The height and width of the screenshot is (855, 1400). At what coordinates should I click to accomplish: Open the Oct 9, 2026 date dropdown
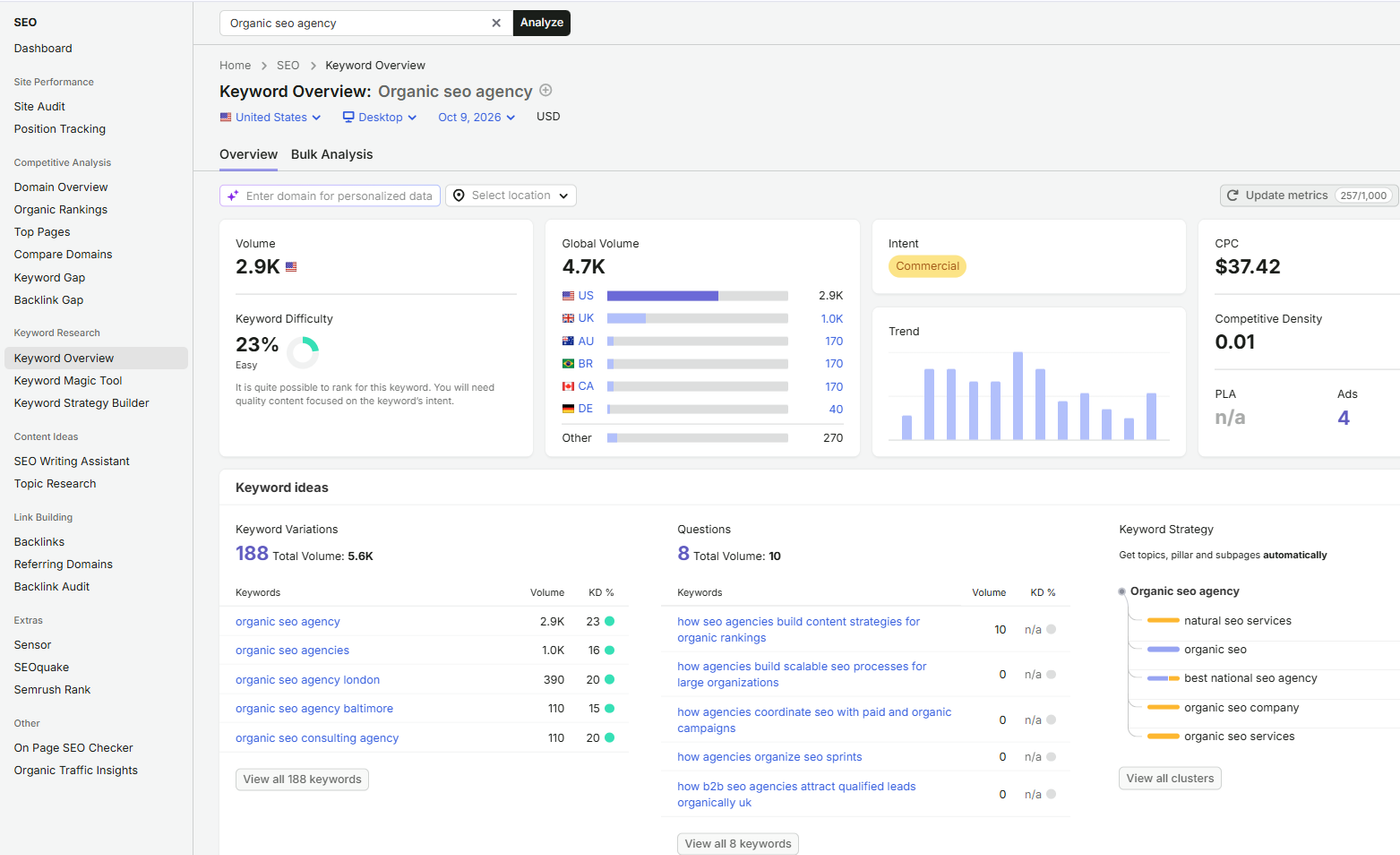point(477,117)
